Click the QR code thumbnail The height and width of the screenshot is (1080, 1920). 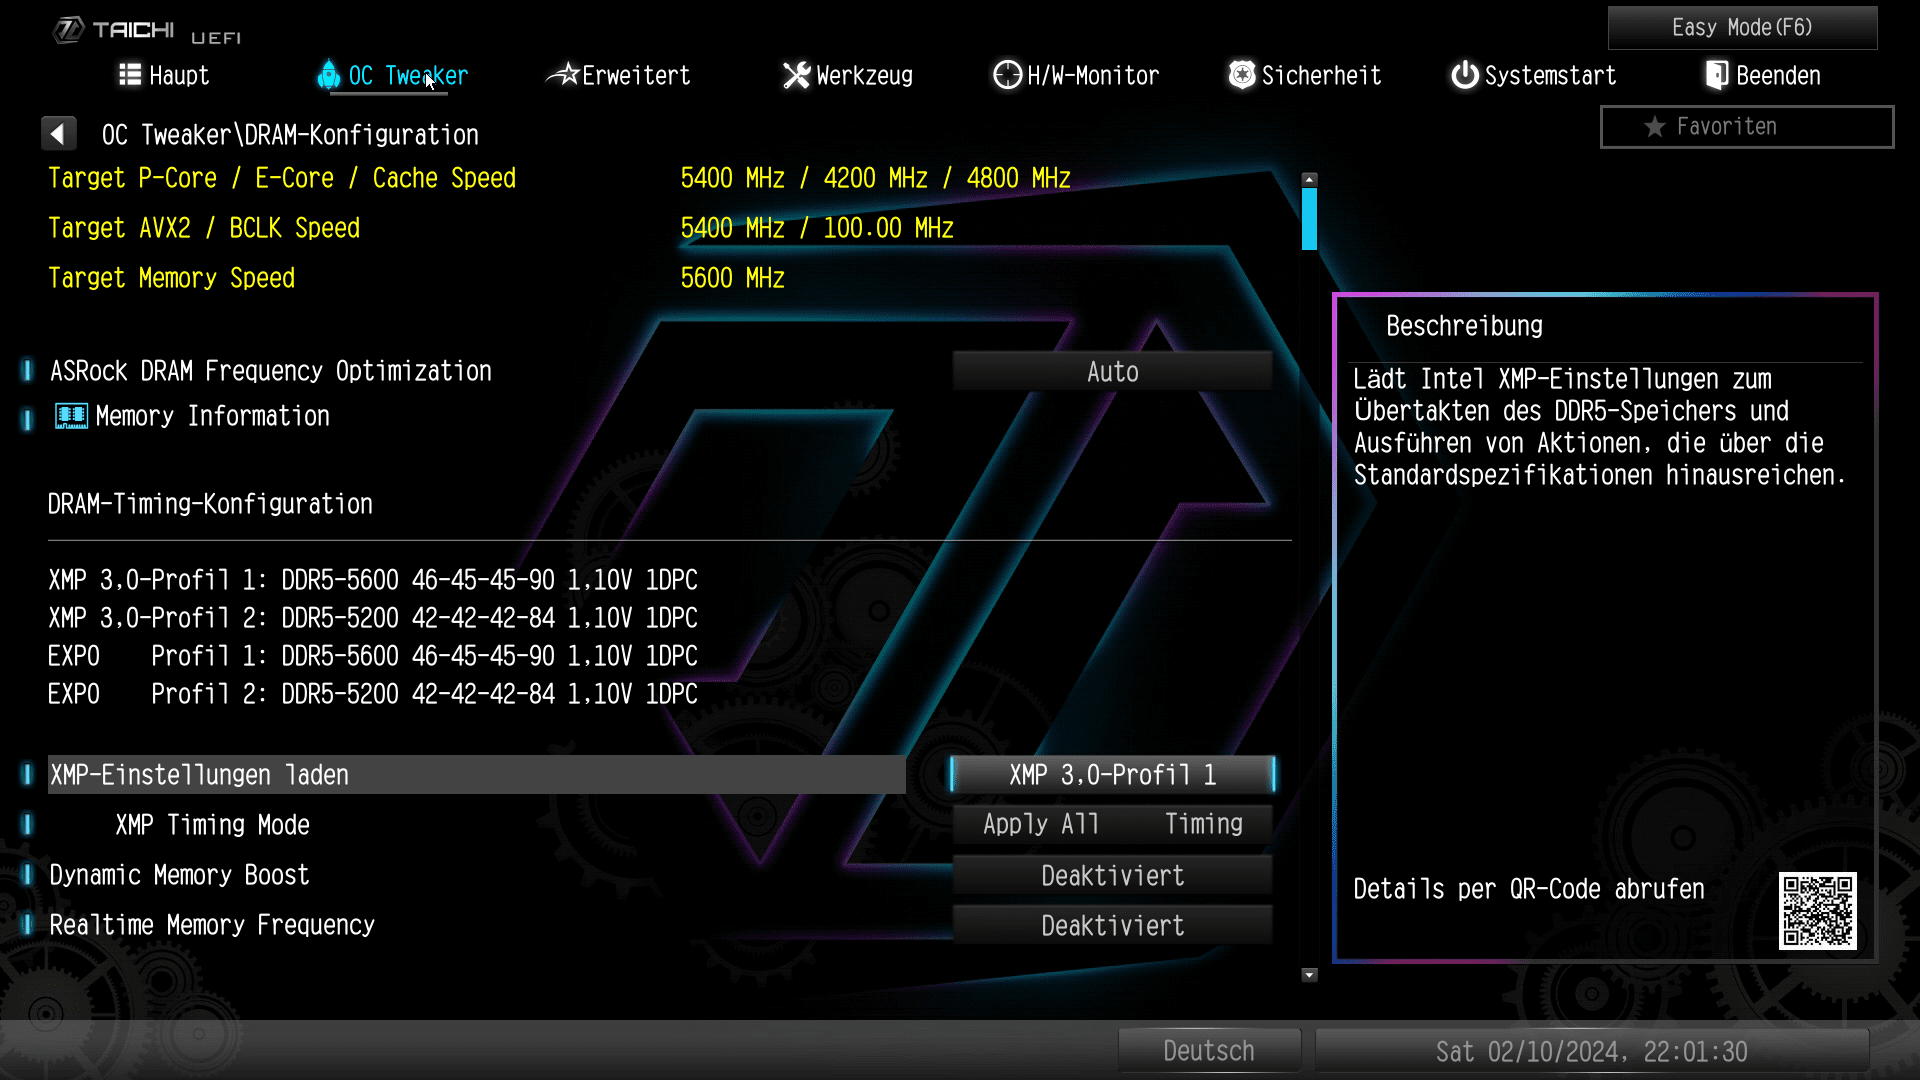[1817, 911]
